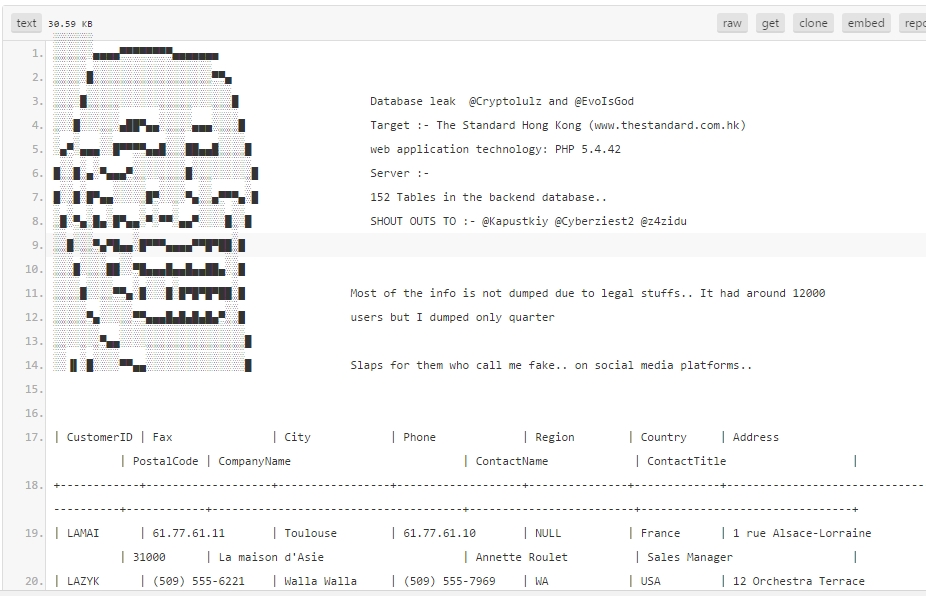
Task: Select the LAZYK customer ID
Action: click(83, 581)
